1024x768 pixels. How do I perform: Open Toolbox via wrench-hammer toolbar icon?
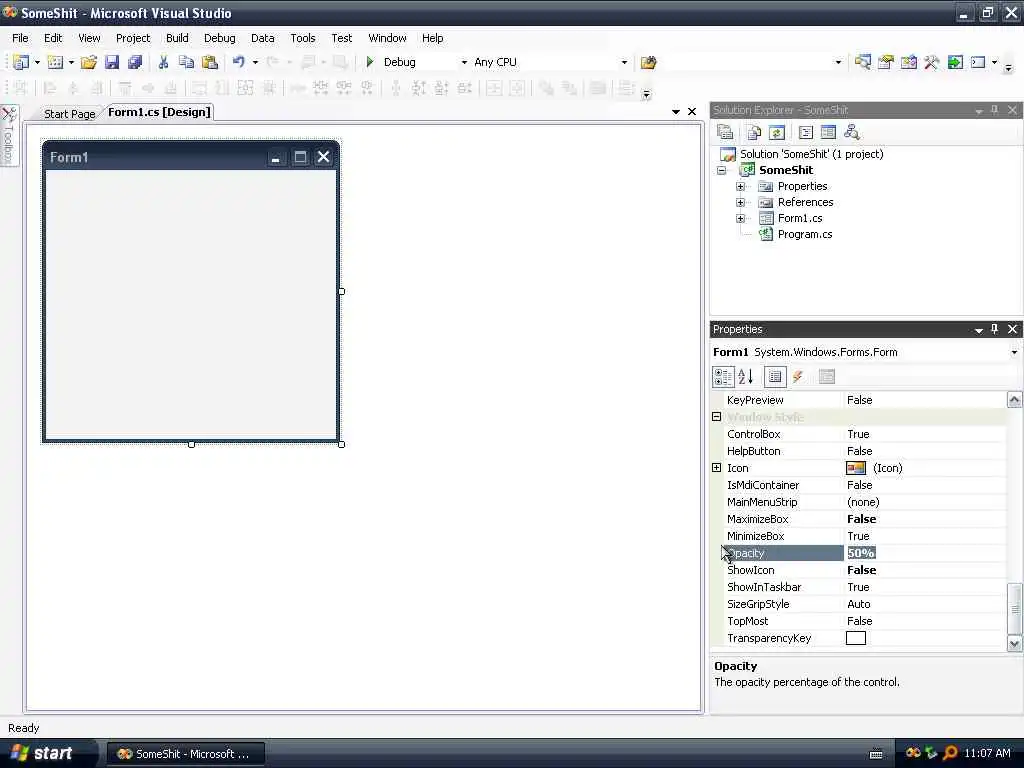(x=931, y=62)
